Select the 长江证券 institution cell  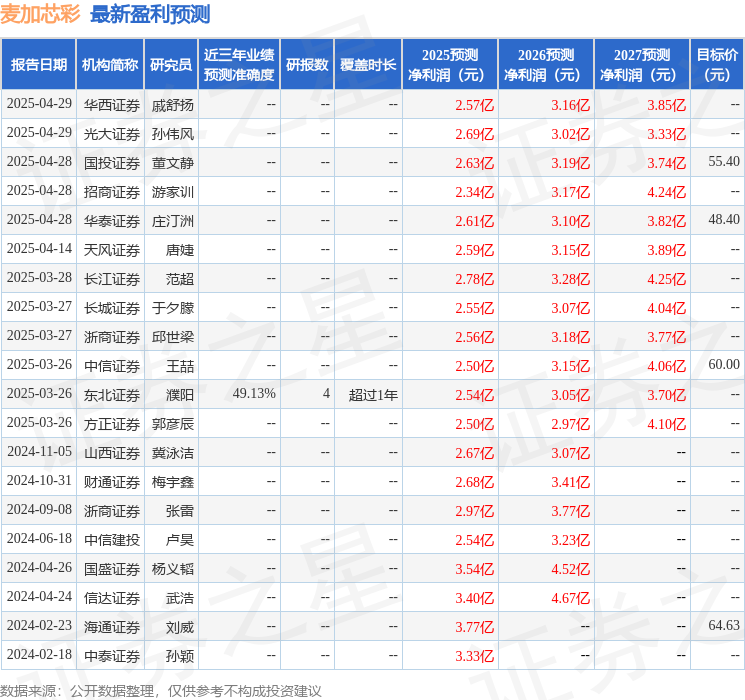tap(112, 279)
